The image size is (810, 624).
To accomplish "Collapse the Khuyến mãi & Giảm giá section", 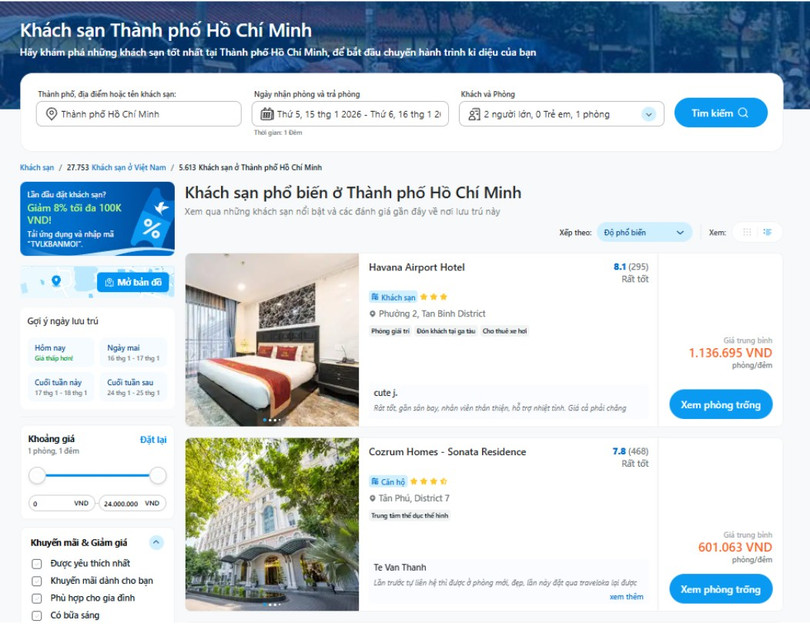I will point(156,542).
